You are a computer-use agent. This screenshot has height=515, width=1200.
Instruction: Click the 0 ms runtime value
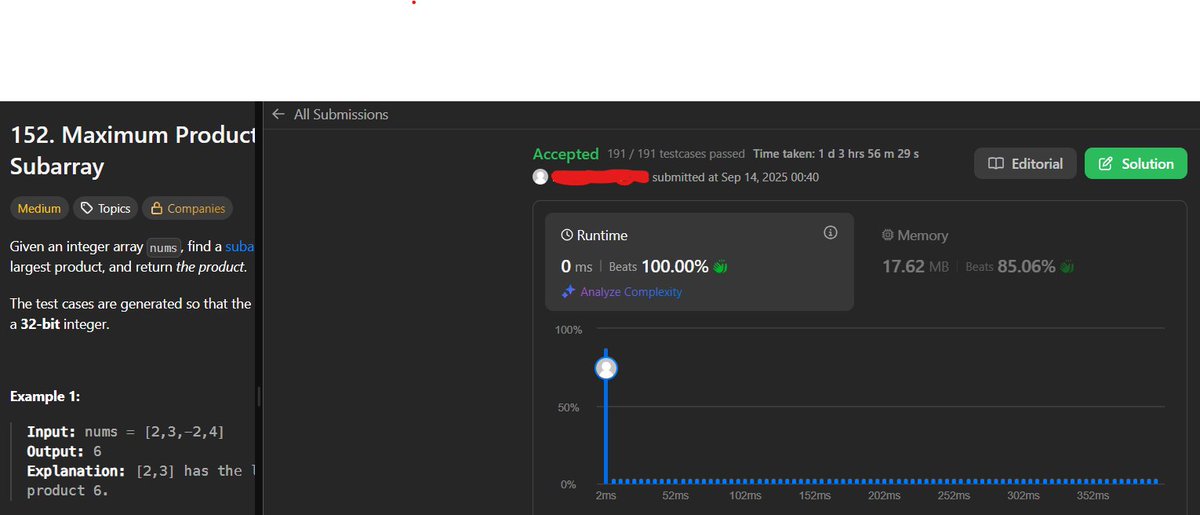(577, 267)
